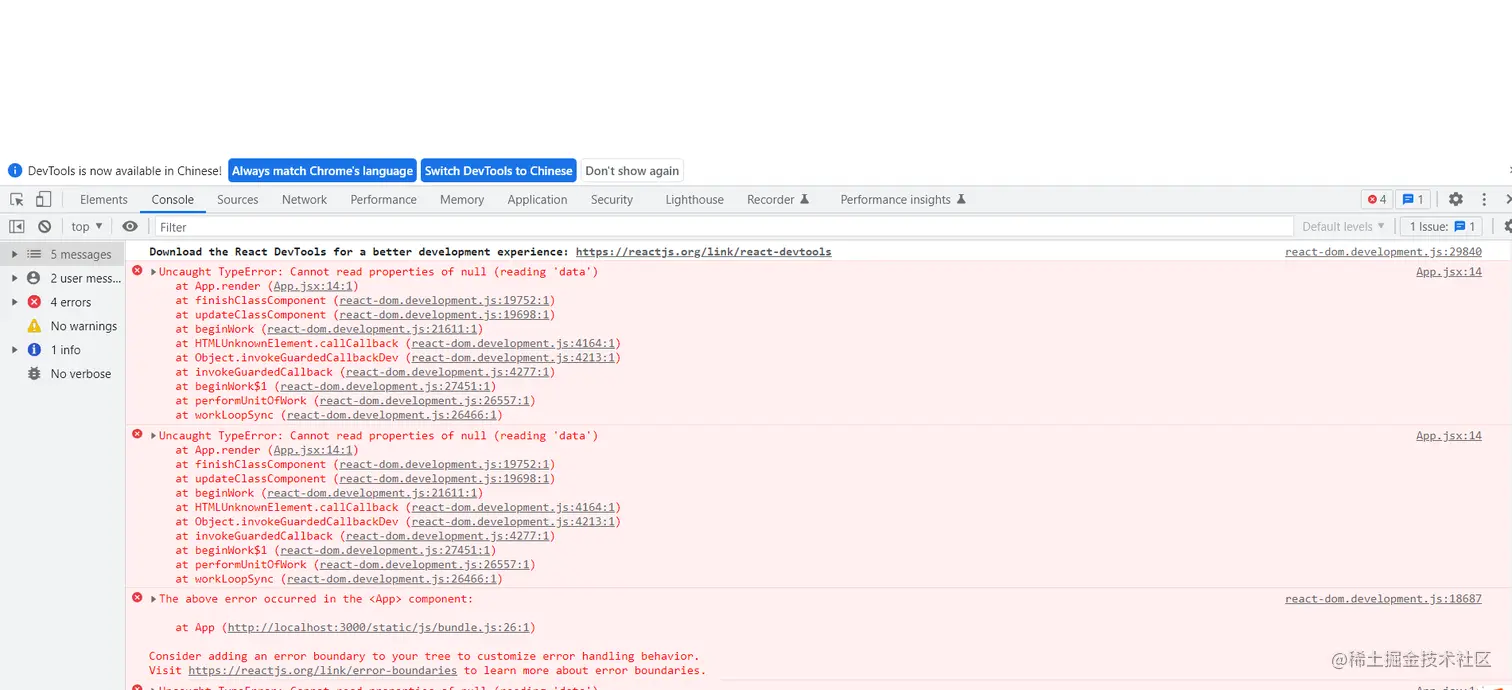The image size is (1512, 690).
Task: Open the DevTools three-dot customize menu
Action: click(1484, 199)
